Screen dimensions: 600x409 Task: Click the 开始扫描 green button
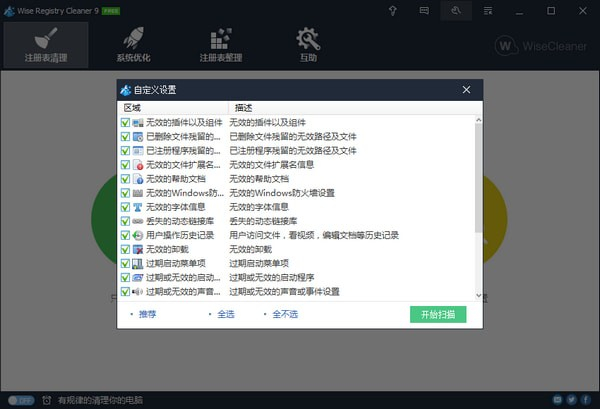coord(438,314)
